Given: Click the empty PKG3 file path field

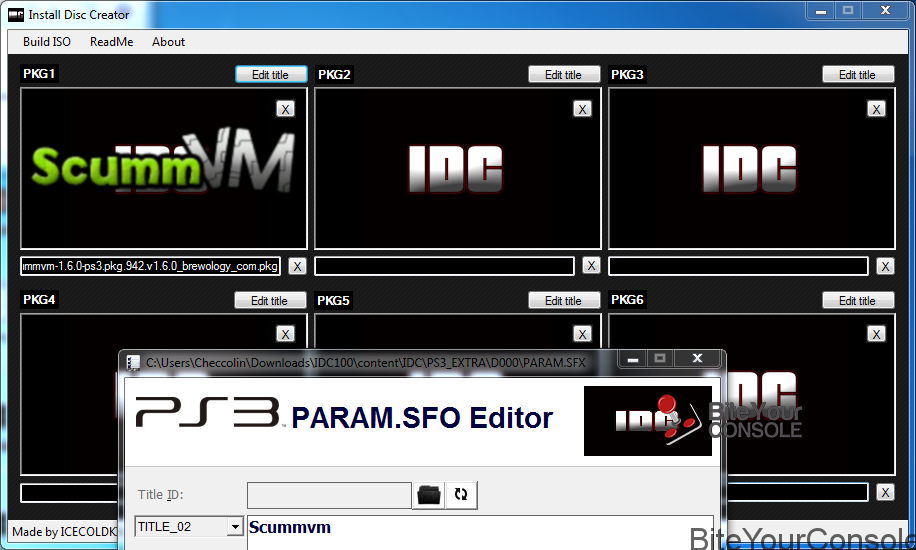Looking at the screenshot, I should (738, 266).
